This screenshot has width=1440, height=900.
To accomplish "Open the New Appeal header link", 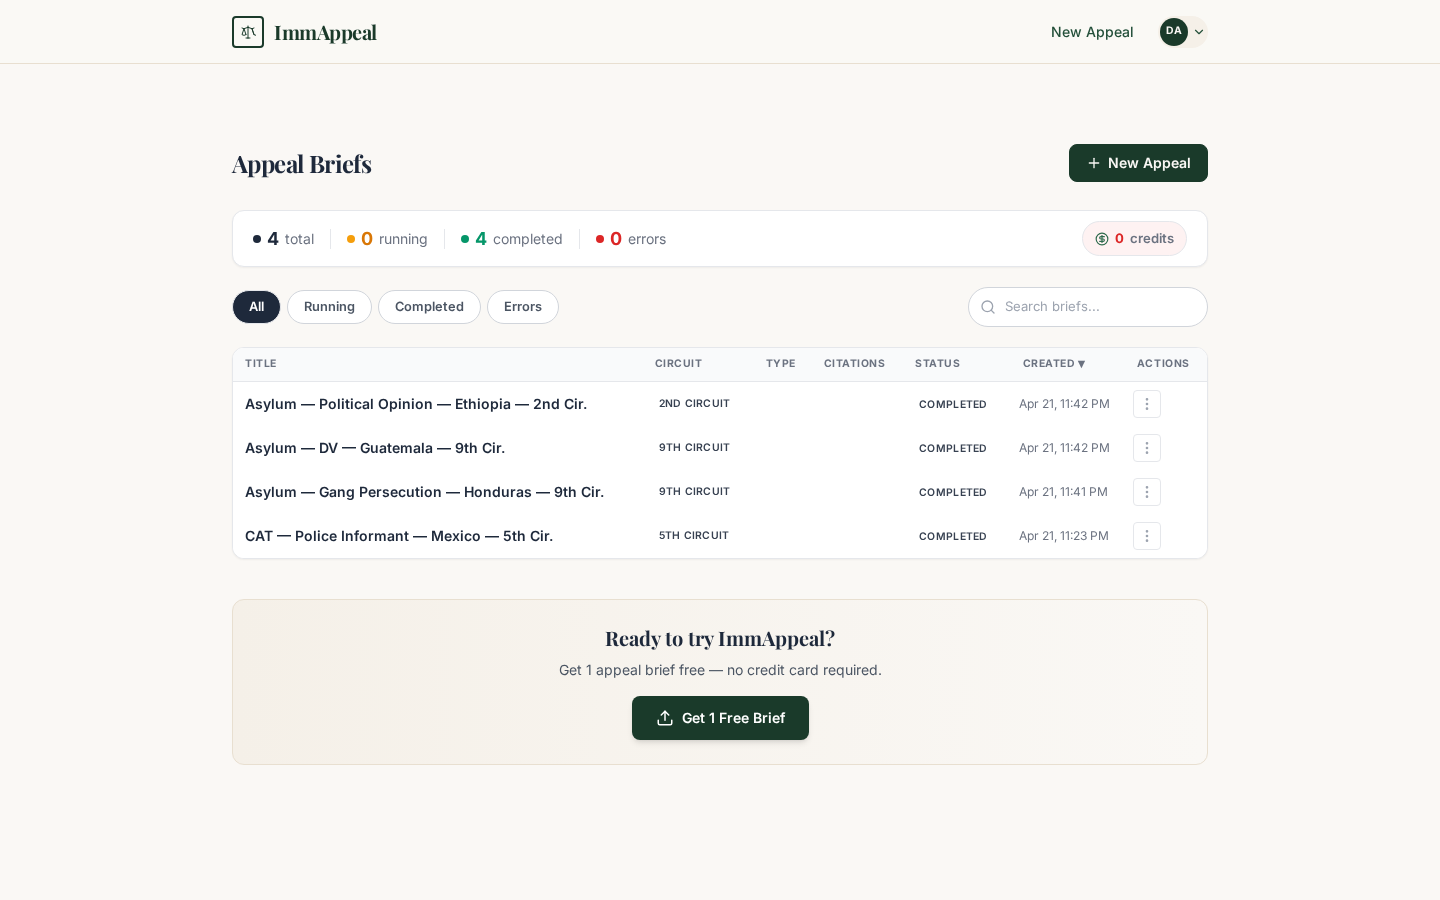I will 1092,32.
